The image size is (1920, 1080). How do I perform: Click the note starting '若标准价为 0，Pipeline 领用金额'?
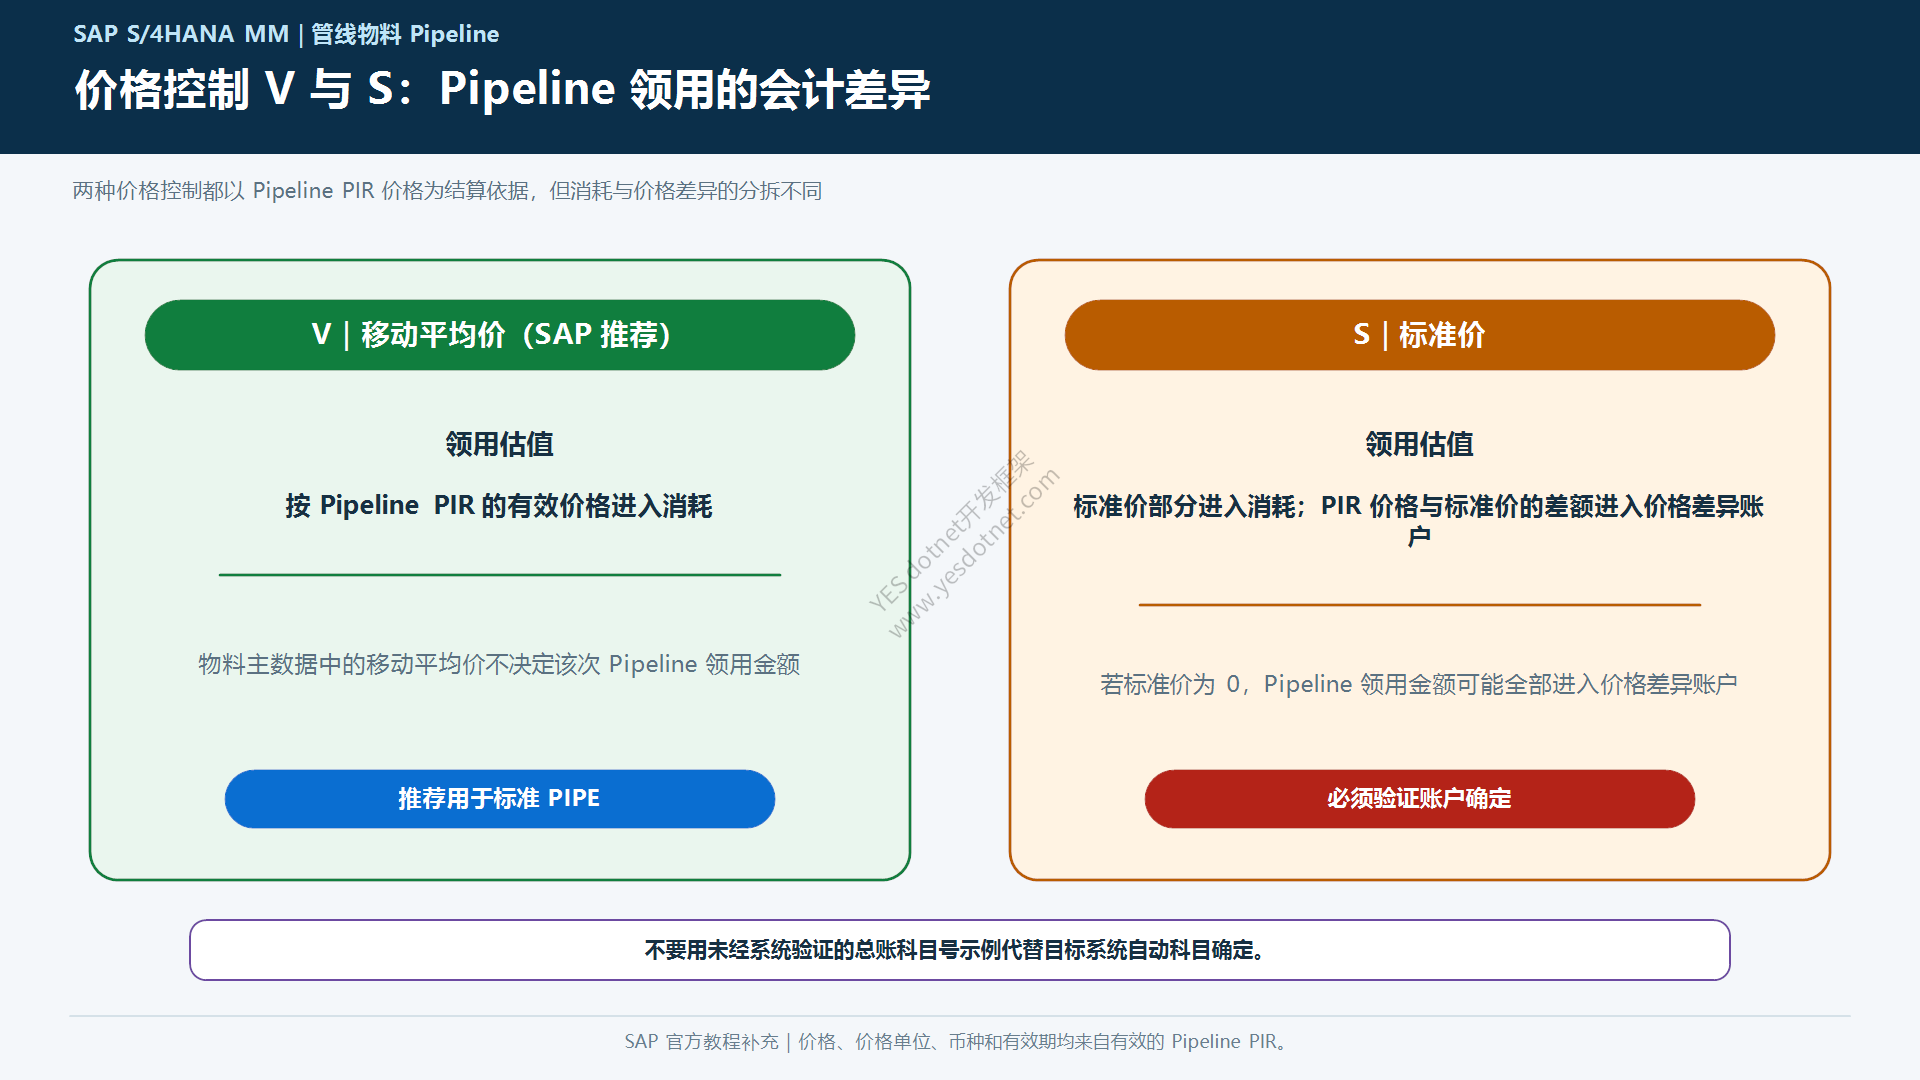click(x=1419, y=684)
